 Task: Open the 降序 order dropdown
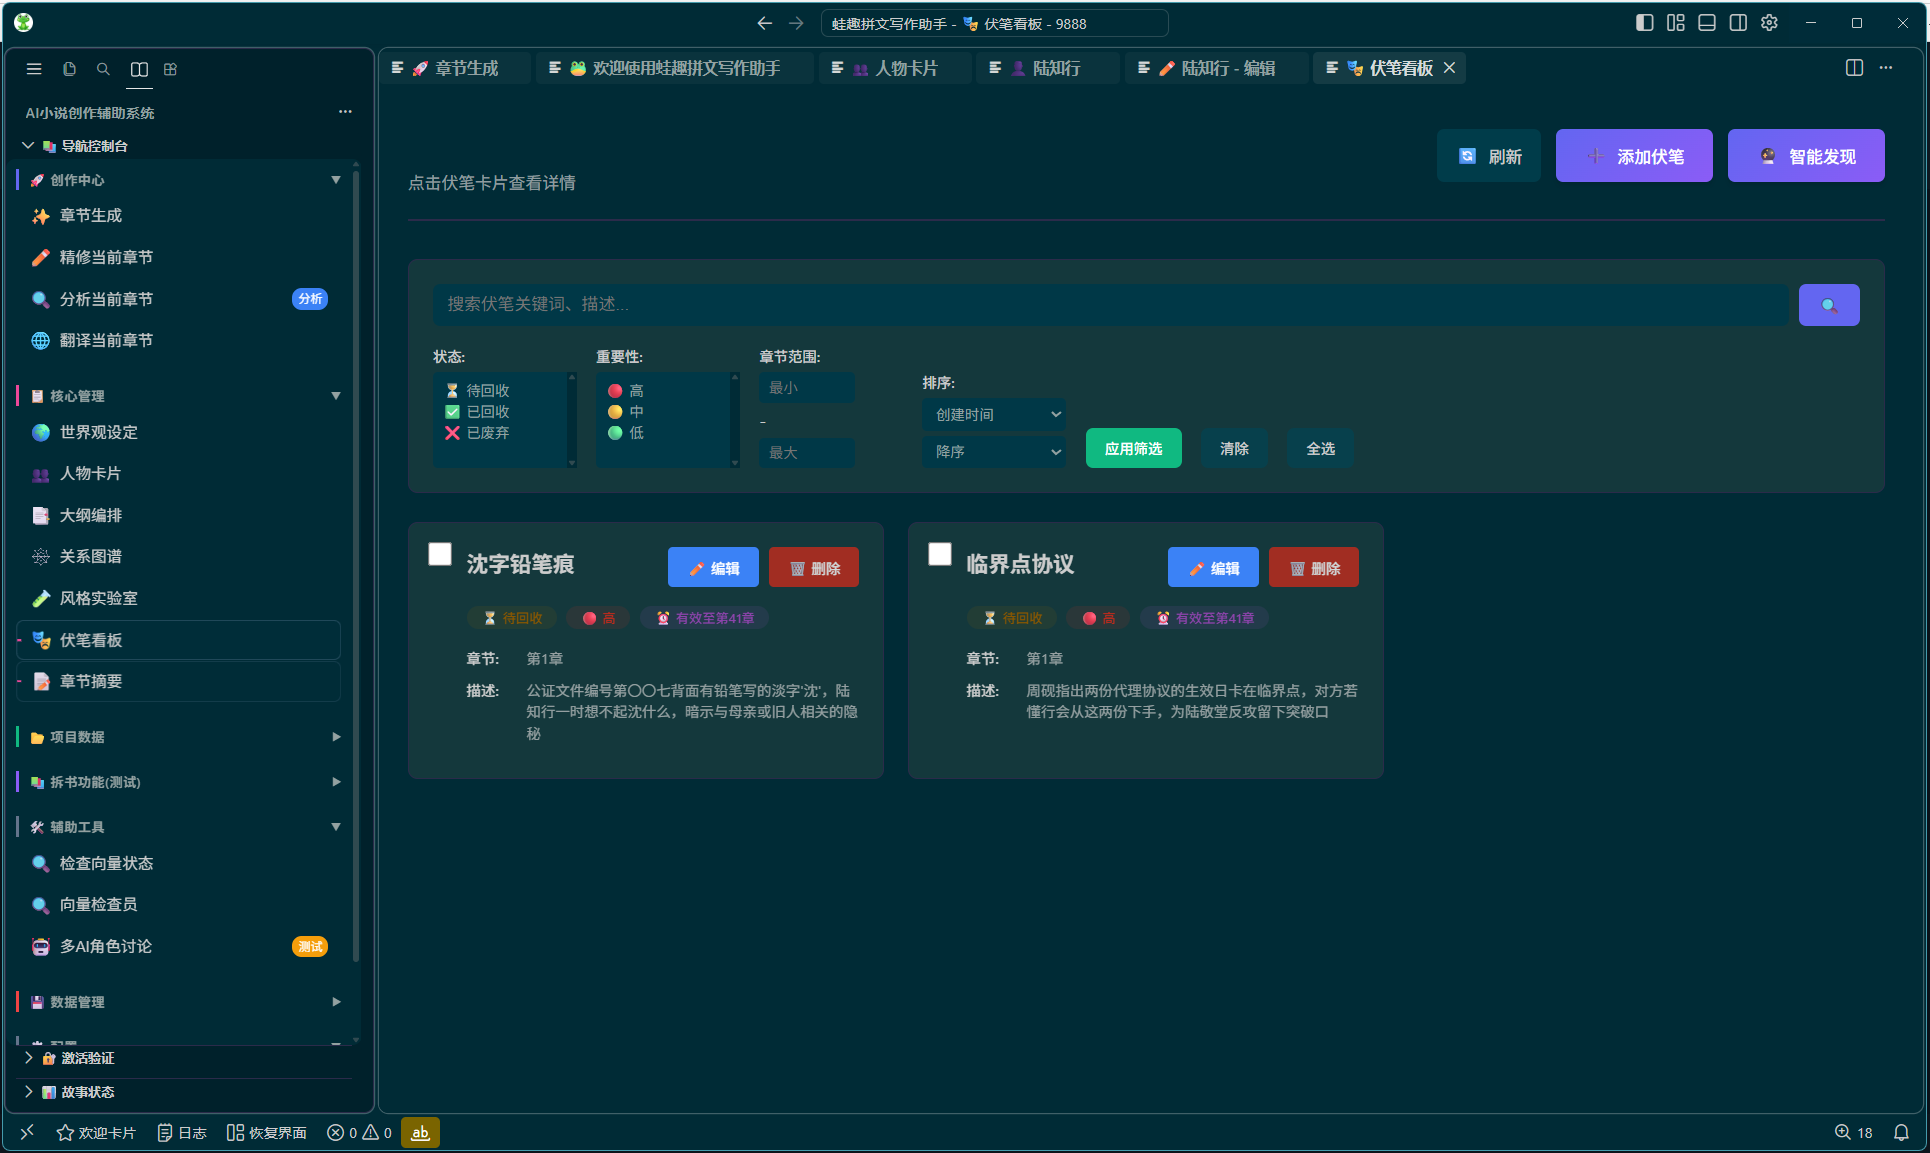pos(994,451)
